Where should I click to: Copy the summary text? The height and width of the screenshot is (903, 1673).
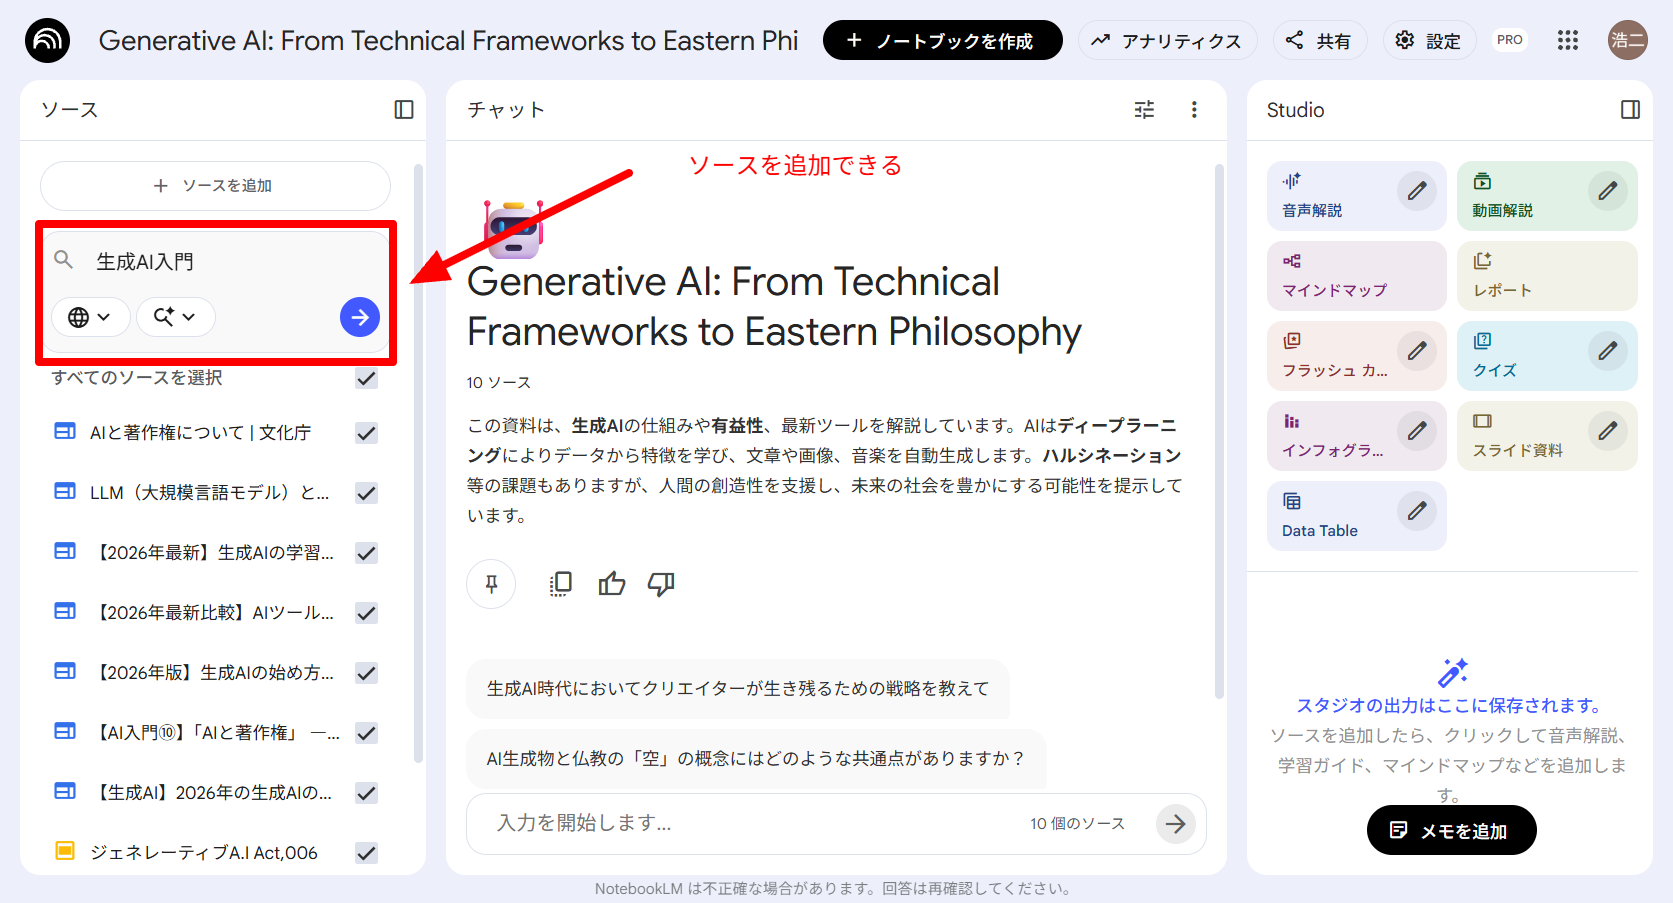561,584
